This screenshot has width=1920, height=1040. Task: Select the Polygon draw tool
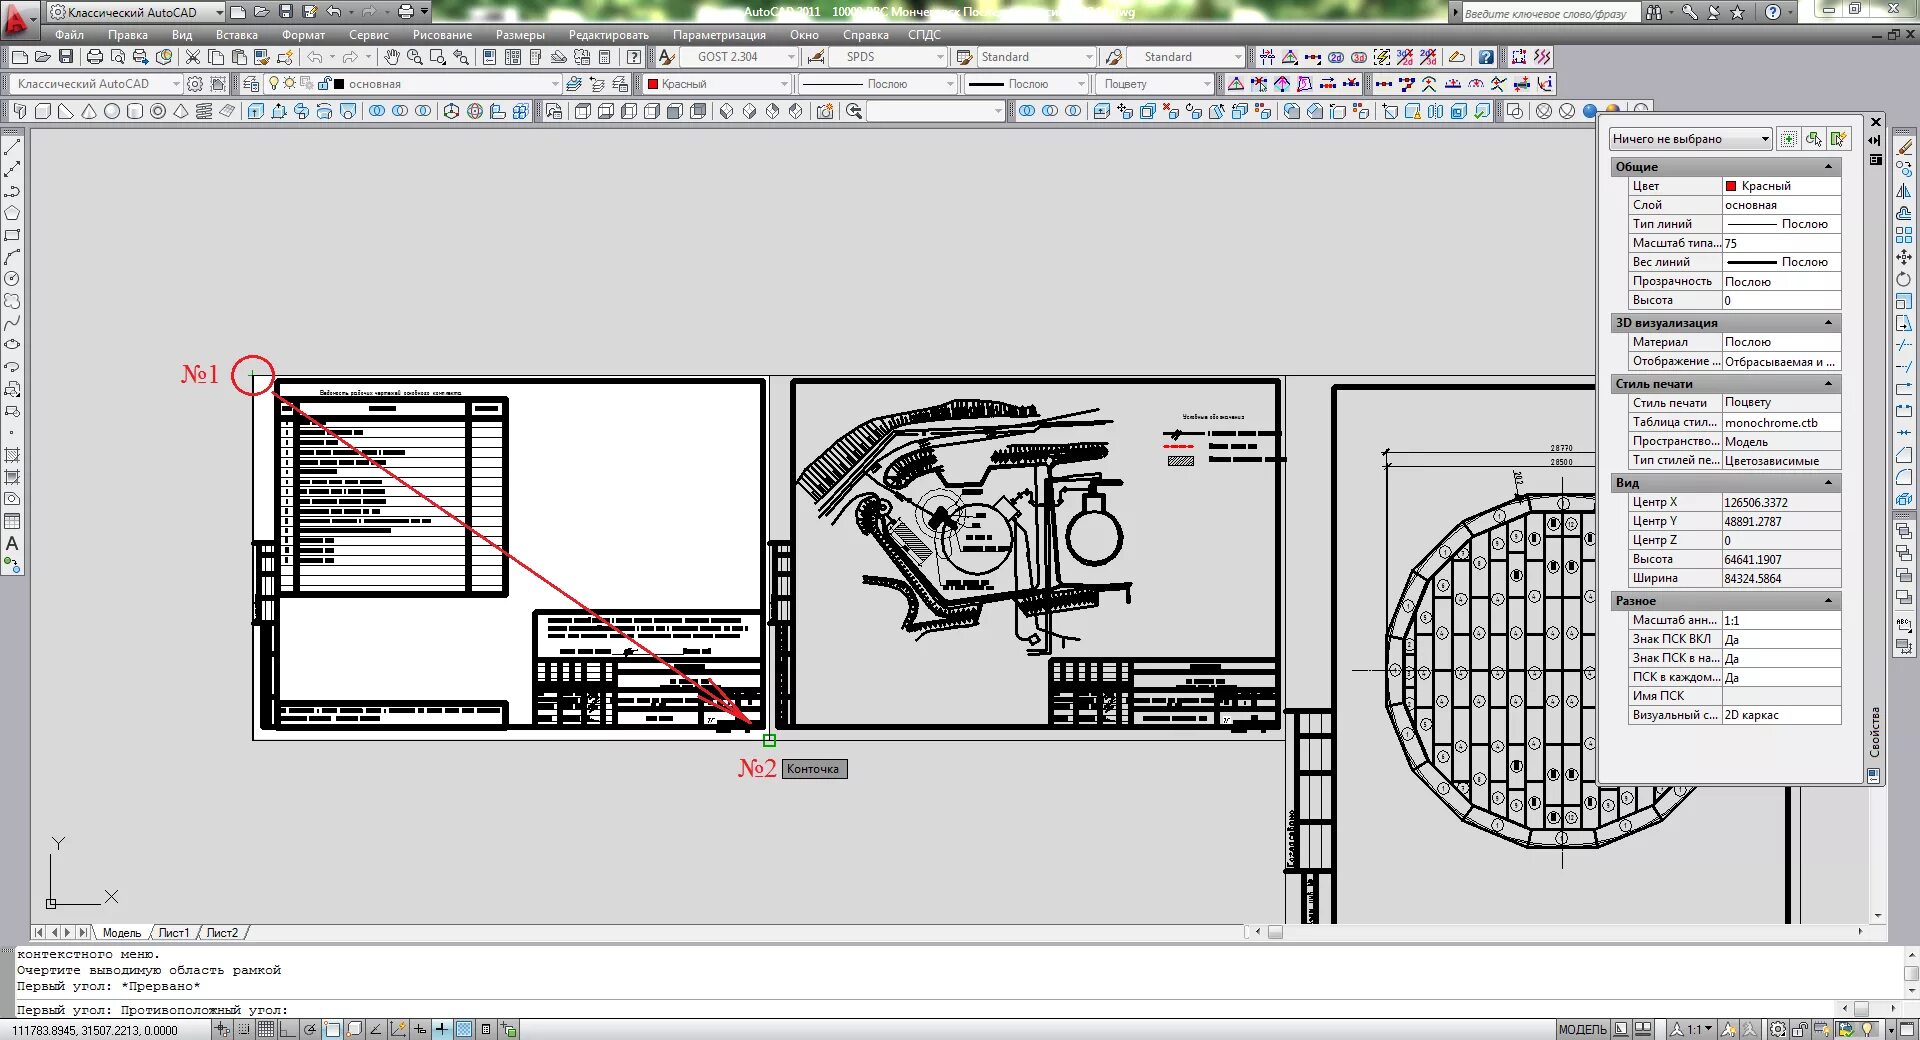tap(12, 213)
